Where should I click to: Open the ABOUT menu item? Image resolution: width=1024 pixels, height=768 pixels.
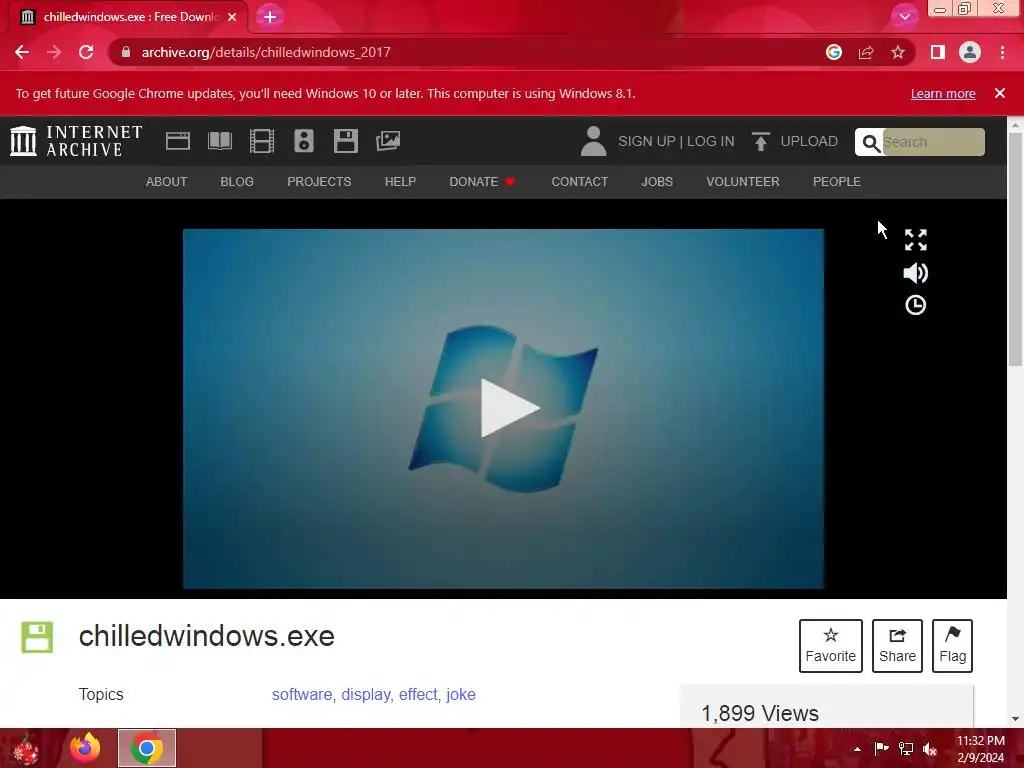(167, 182)
